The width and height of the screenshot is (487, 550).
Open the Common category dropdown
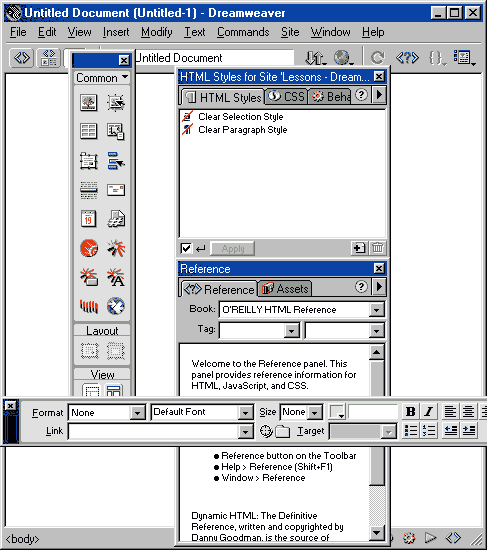click(x=102, y=78)
